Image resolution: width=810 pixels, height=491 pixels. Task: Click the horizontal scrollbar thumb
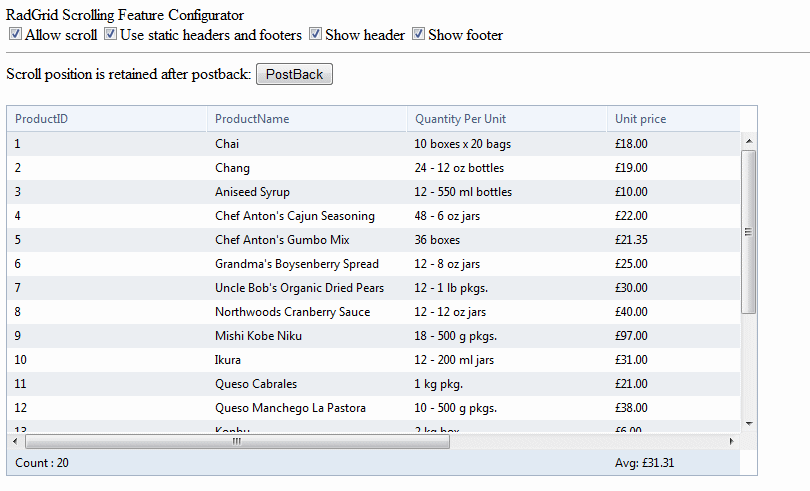coord(237,440)
